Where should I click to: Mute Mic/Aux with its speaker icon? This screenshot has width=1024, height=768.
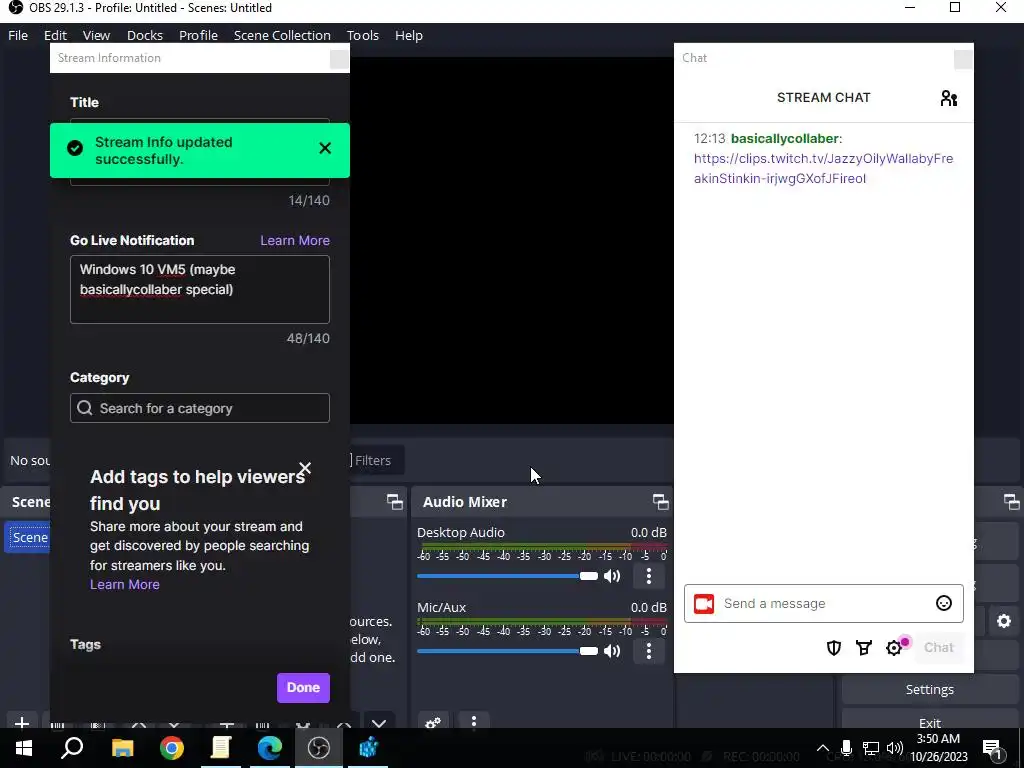pos(612,650)
